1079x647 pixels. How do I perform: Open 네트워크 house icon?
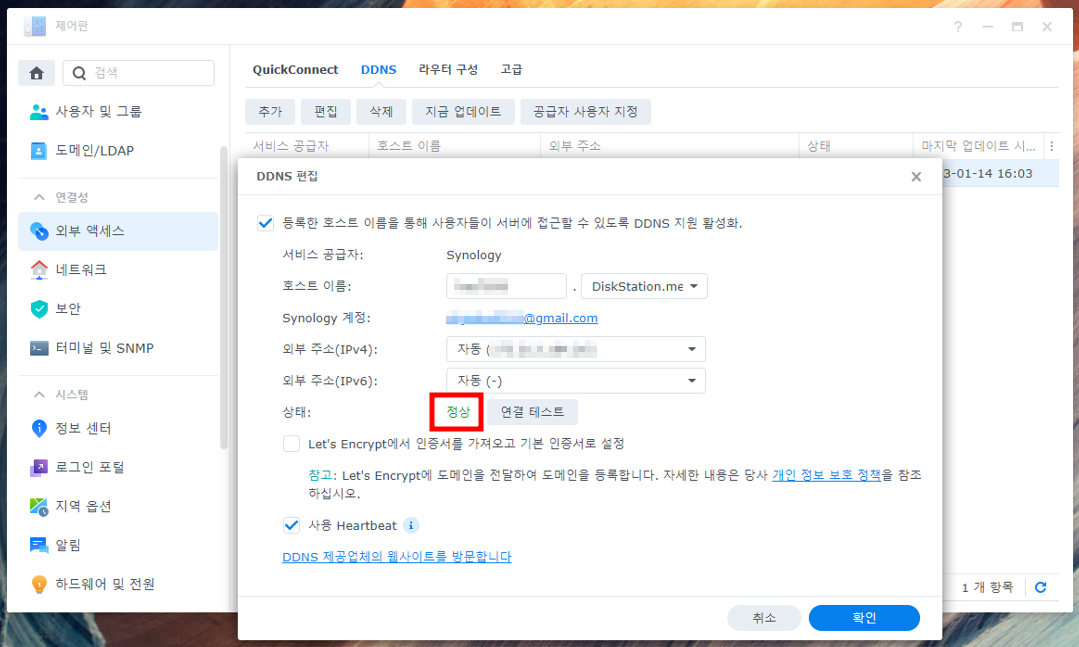(39, 270)
